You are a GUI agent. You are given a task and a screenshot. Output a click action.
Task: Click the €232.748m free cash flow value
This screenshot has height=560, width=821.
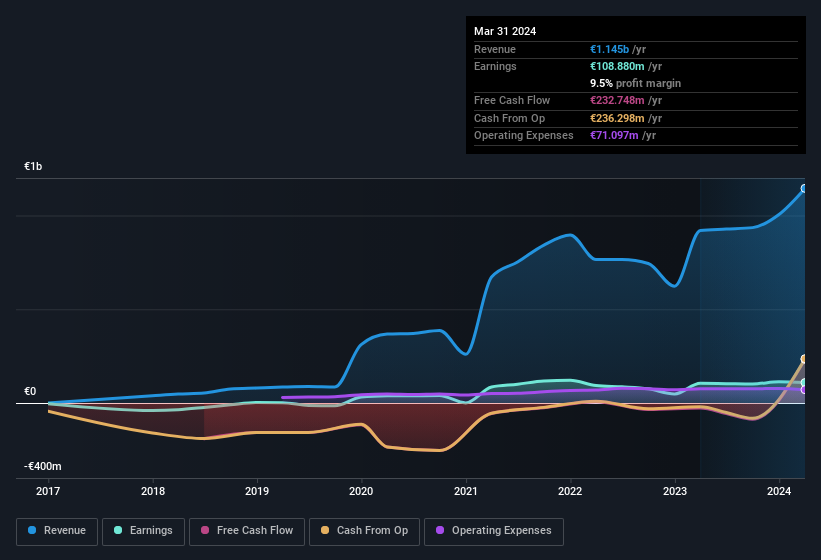click(x=617, y=100)
